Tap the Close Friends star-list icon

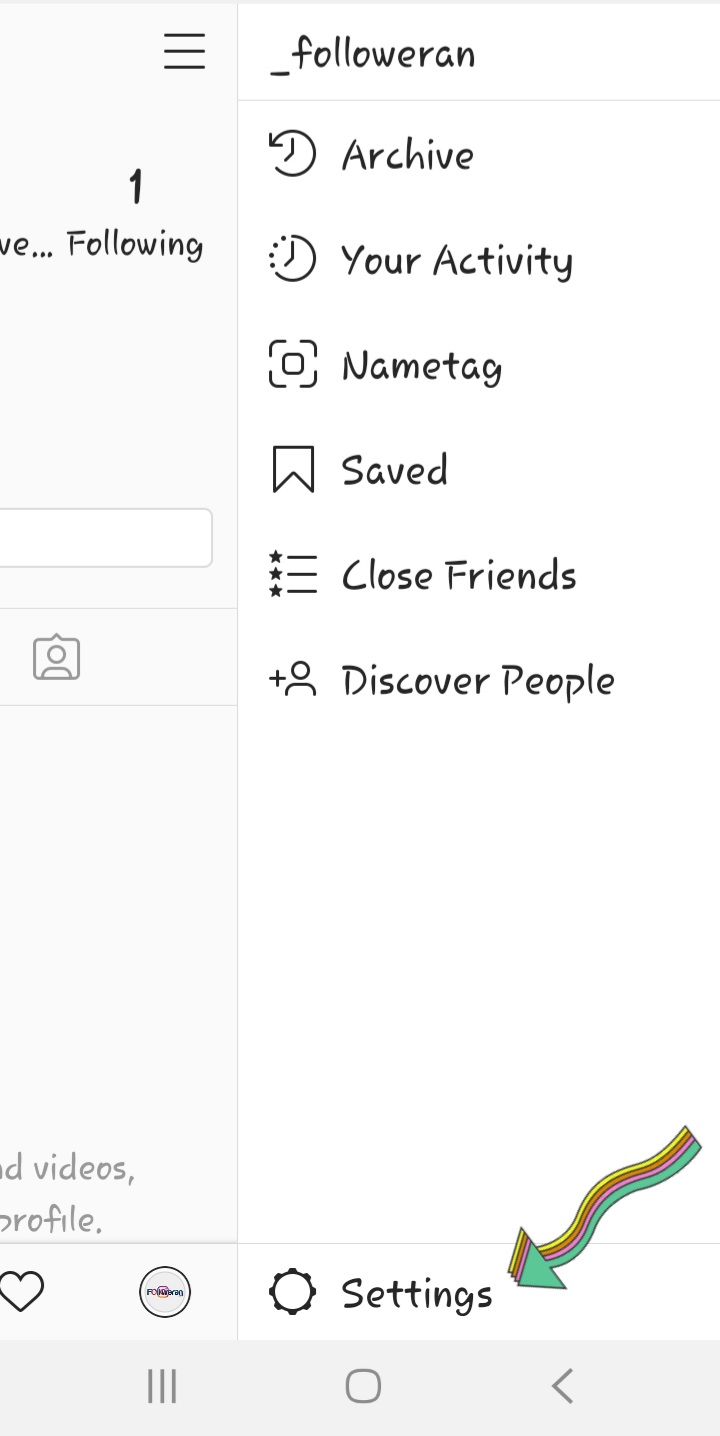292,575
